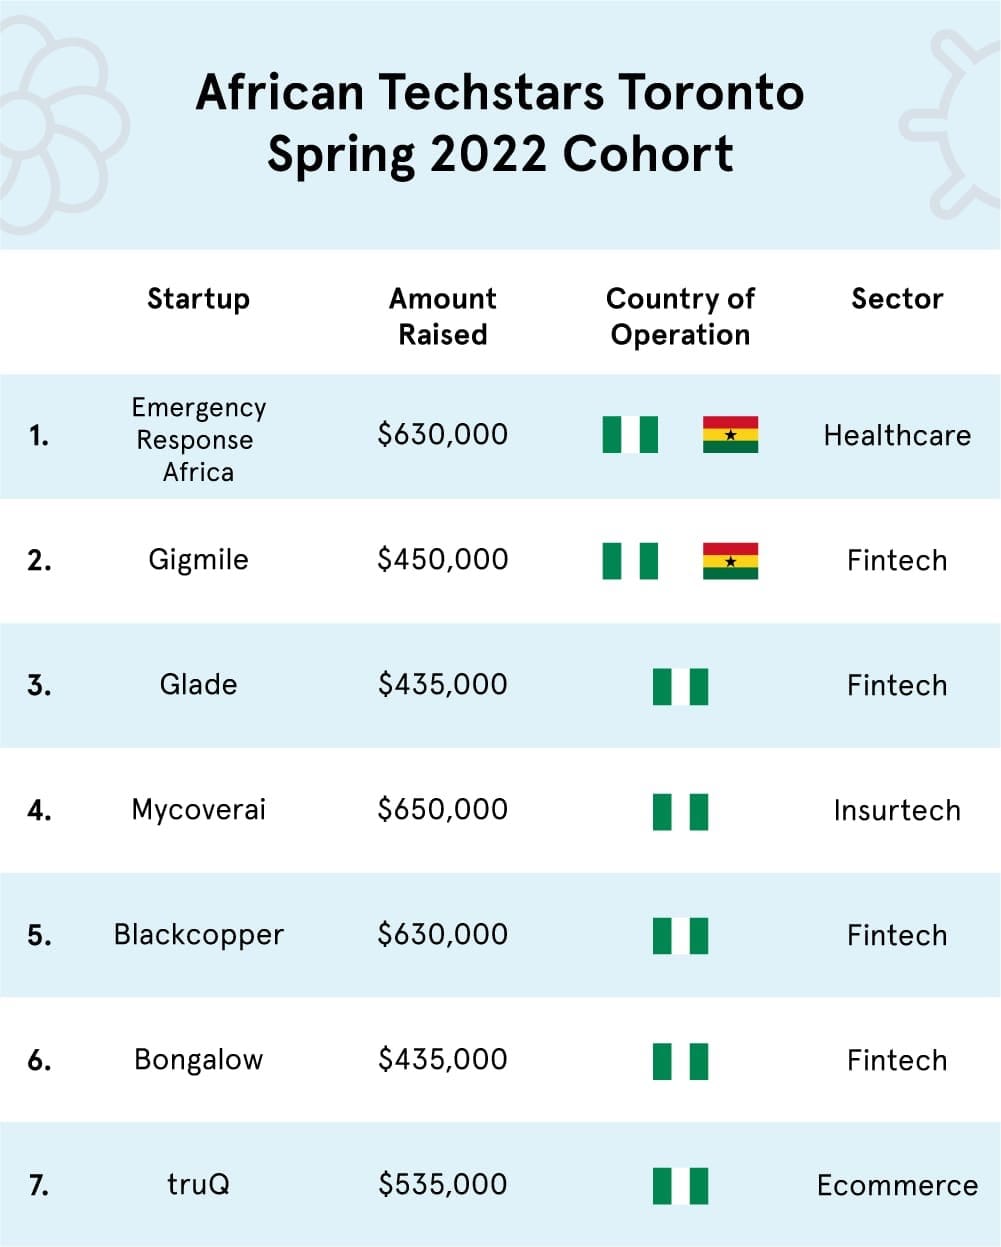
Task: Click Ghana flag in Gigmile row
Action: click(x=730, y=561)
